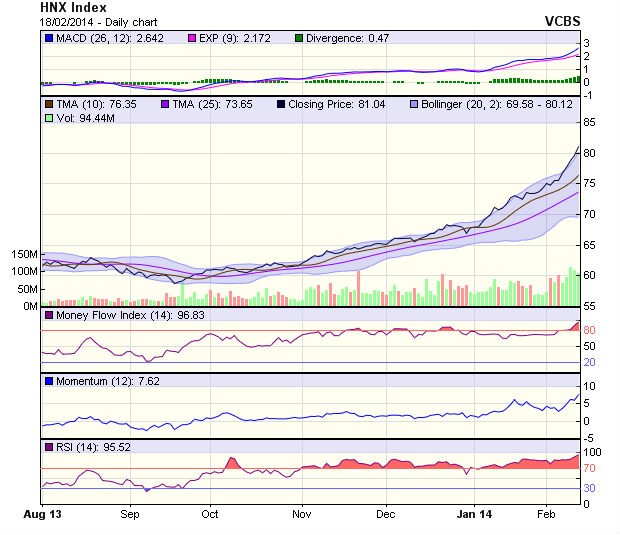Click the 150M volume axis label
Viewport: 620px width, 535px height.
click(24, 254)
